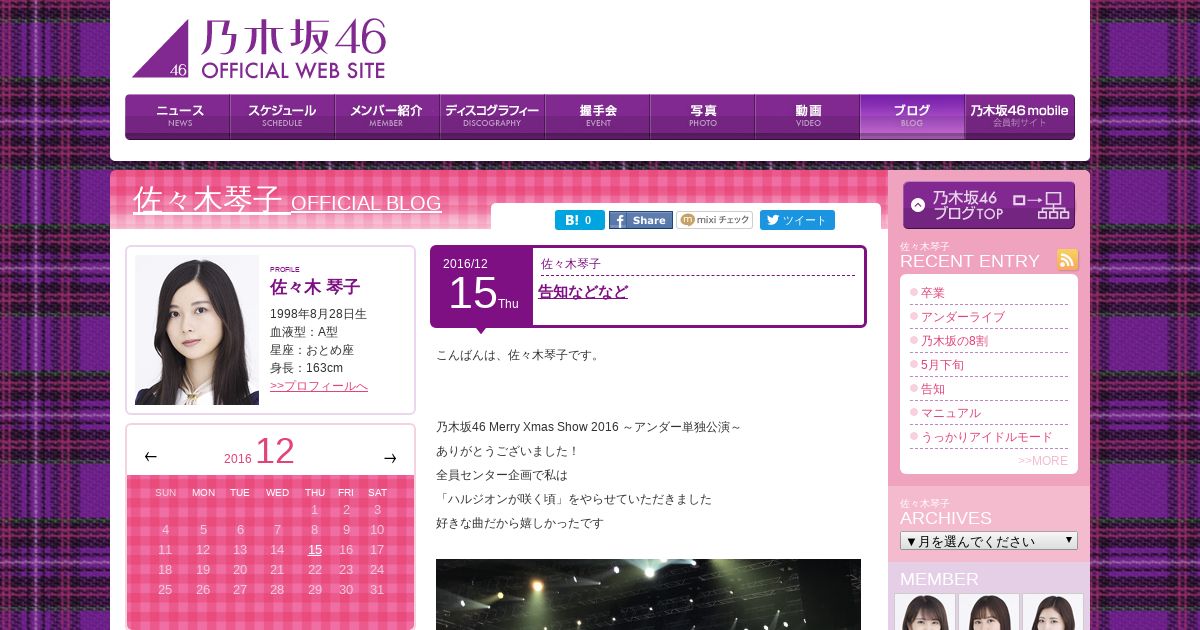
Task: Open the 告知 recent entry
Action: [x=932, y=389]
